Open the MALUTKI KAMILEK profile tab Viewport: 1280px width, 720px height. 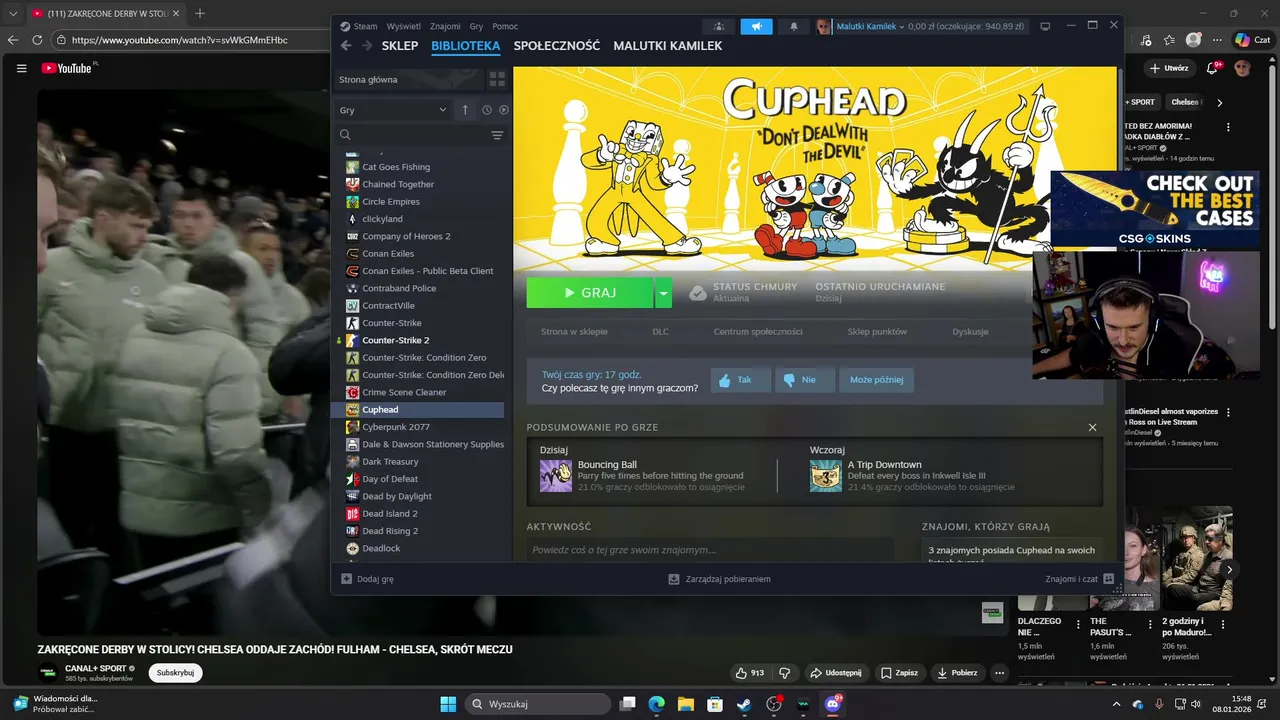668,46
